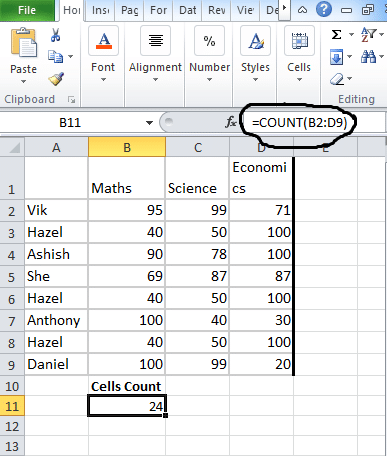Click the Clear eraser icon
This screenshot has width=387, height=456.
[337, 79]
